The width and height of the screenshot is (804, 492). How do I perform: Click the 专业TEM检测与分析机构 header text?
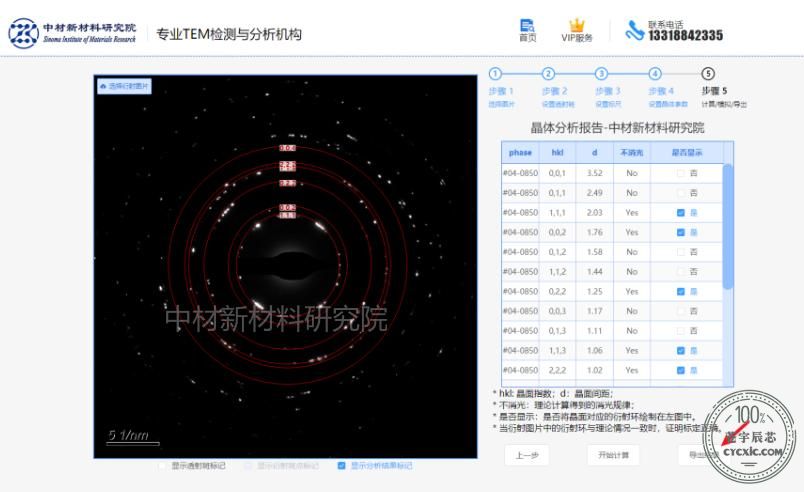(229, 34)
